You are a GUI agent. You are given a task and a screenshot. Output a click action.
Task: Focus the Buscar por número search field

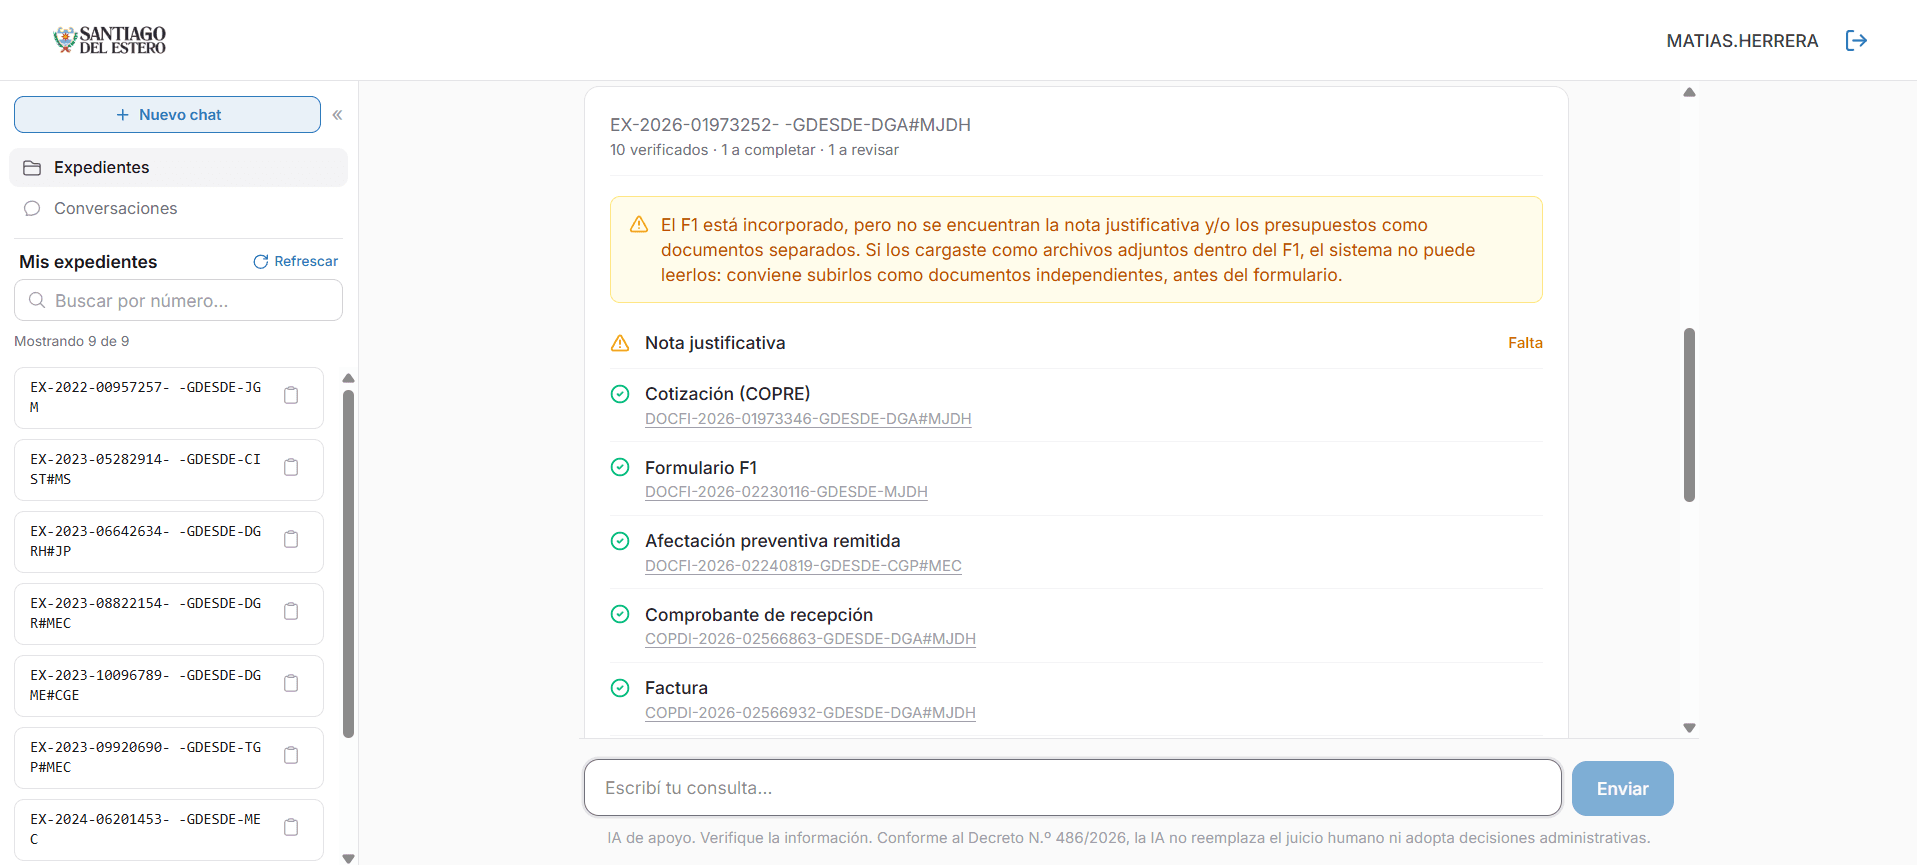(178, 300)
